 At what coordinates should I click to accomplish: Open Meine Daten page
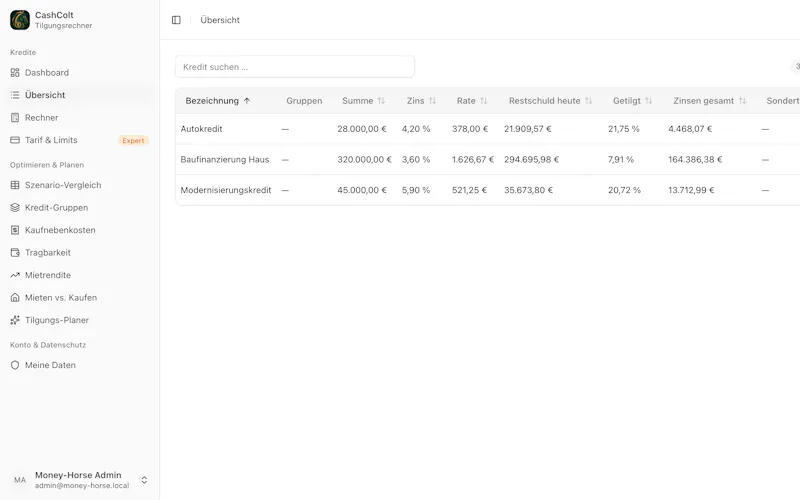(80, 365)
